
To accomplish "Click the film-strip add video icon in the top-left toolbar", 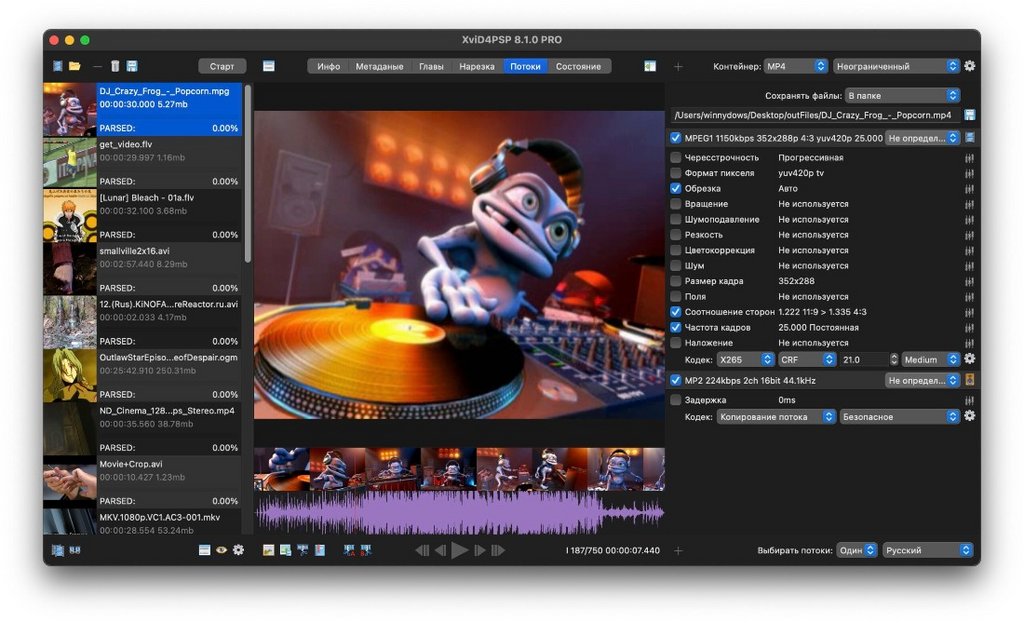I will [58, 66].
